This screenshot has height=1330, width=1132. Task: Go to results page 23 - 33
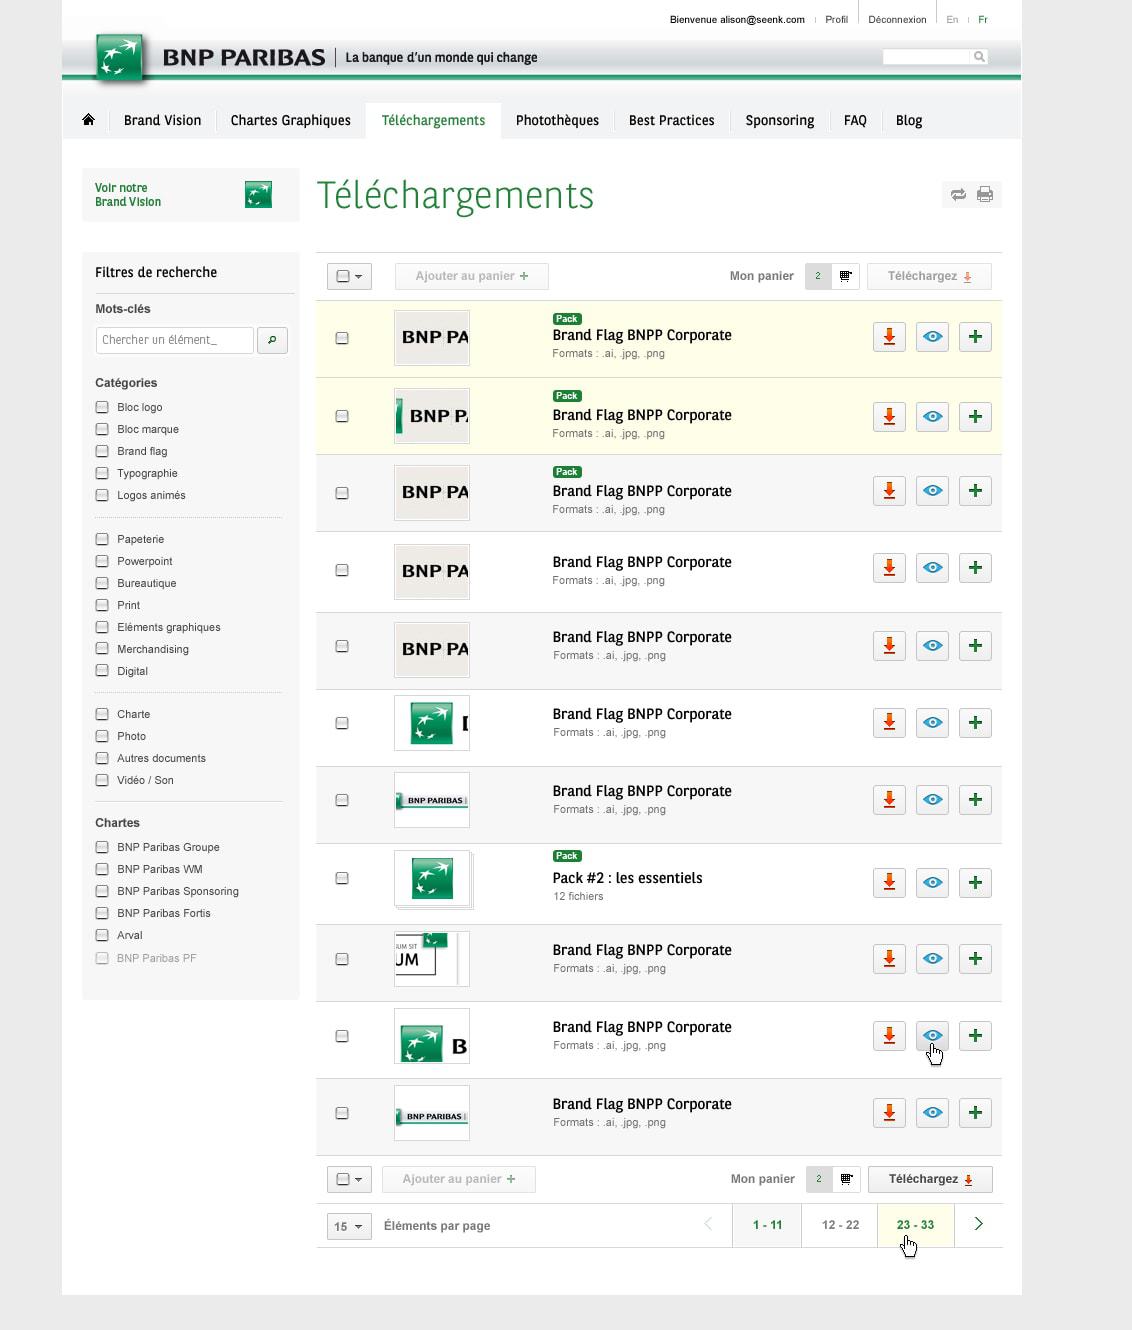point(915,1224)
